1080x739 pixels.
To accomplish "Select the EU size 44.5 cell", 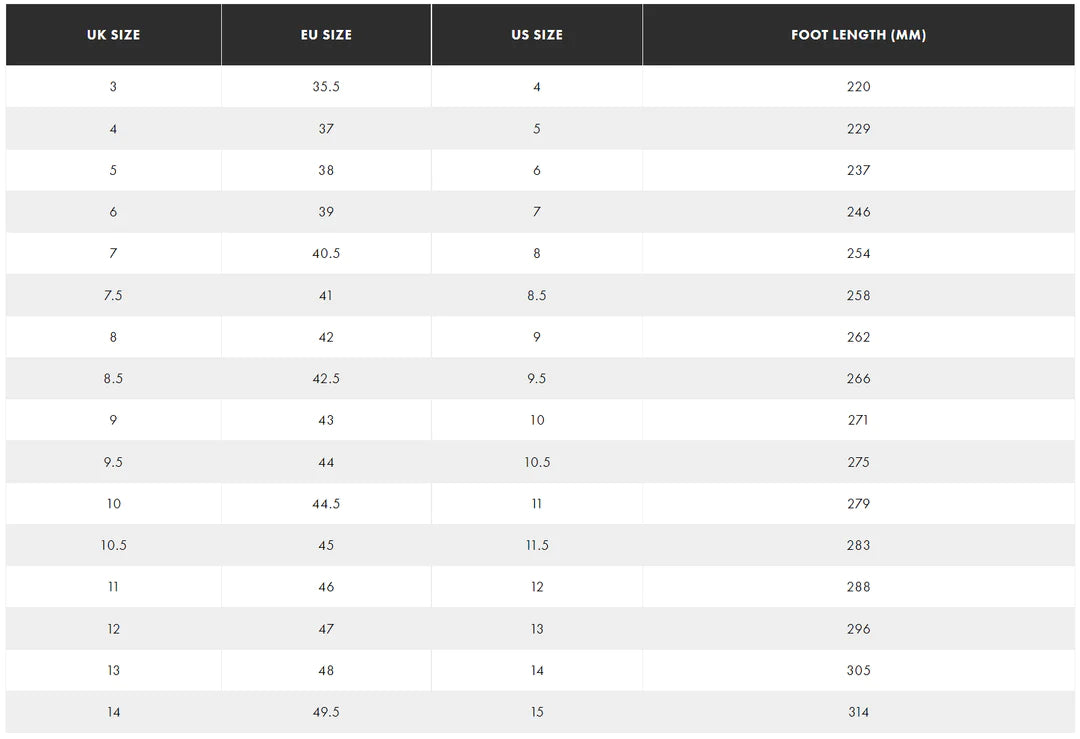I will 326,504.
